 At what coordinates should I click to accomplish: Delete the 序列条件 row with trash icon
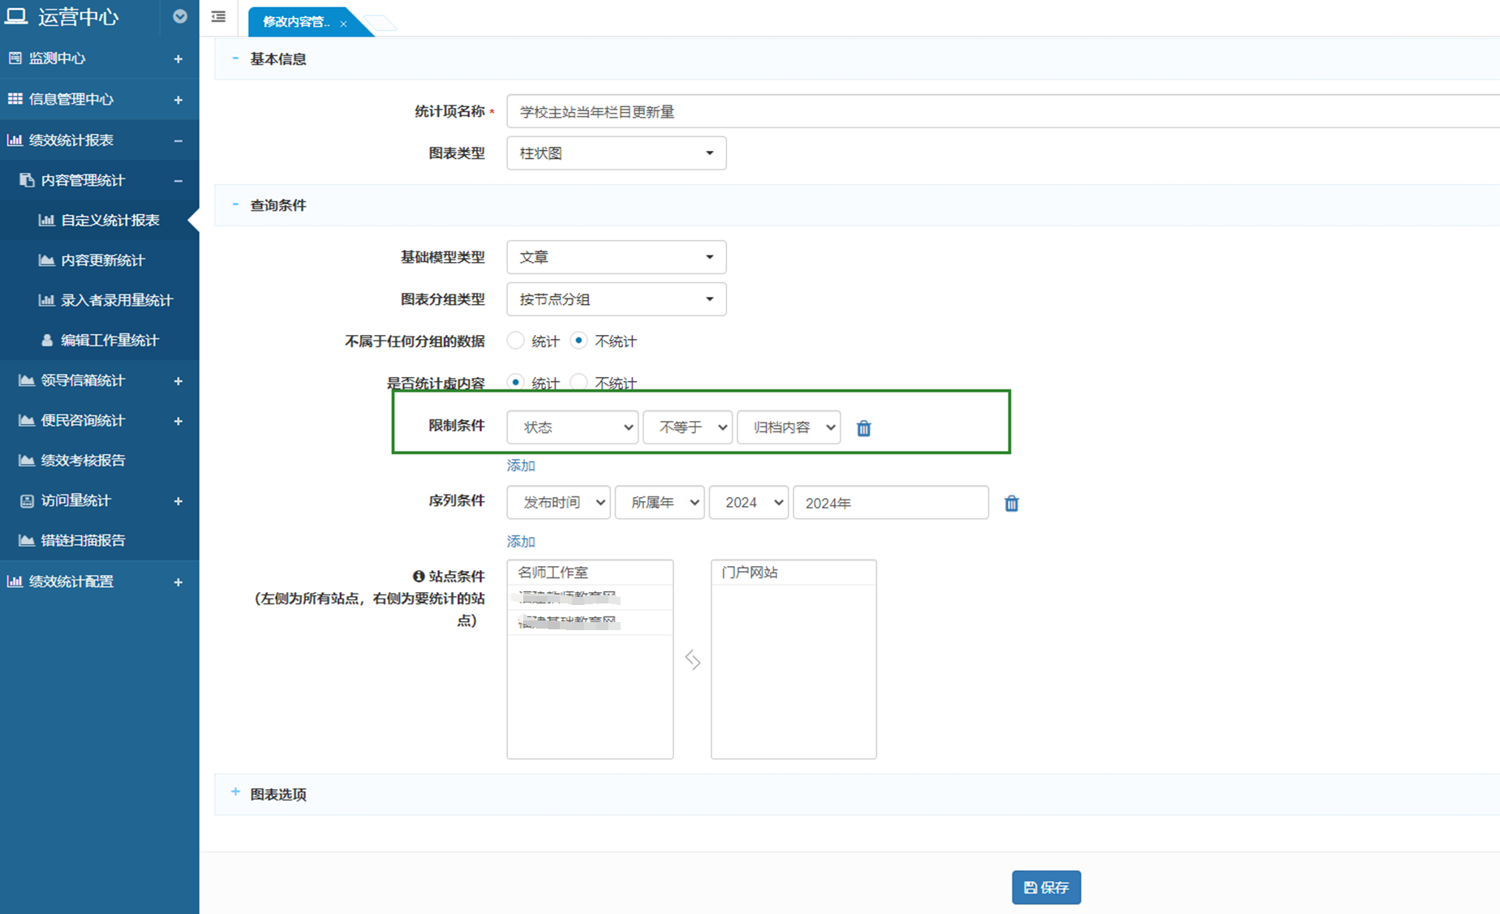1011,503
